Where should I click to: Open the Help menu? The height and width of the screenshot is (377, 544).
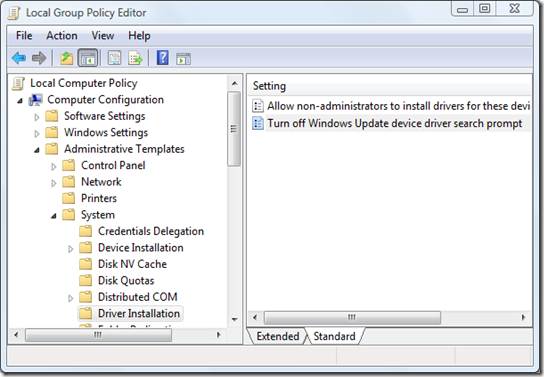[x=139, y=35]
